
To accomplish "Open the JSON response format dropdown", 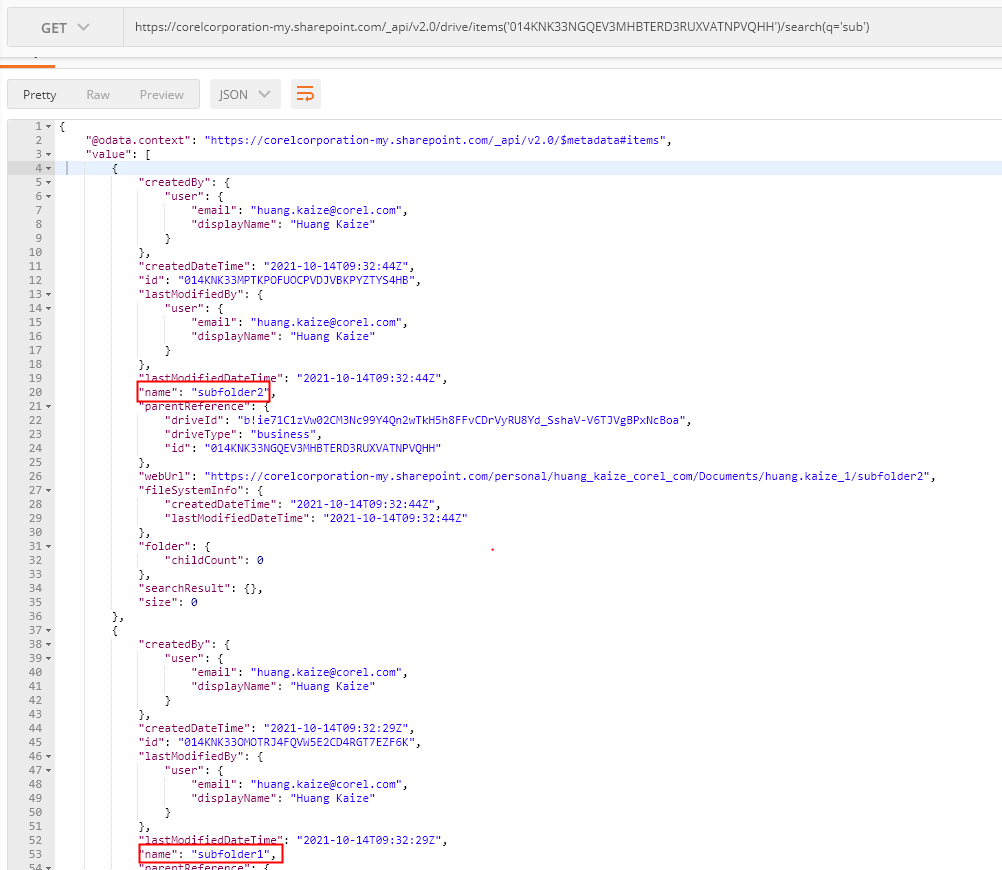I will pos(244,93).
